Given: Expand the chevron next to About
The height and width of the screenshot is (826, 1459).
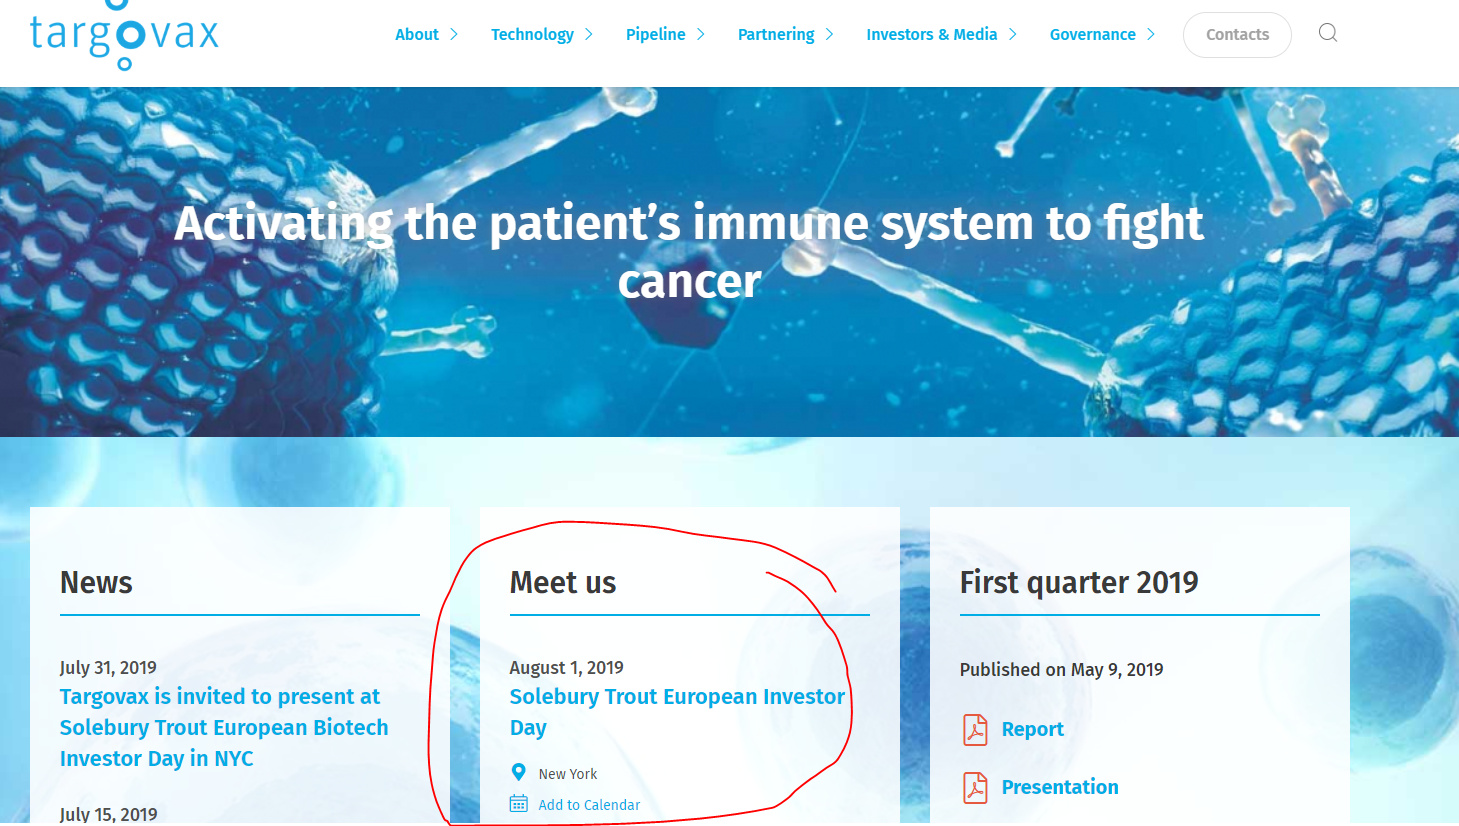Looking at the screenshot, I should [x=454, y=35].
